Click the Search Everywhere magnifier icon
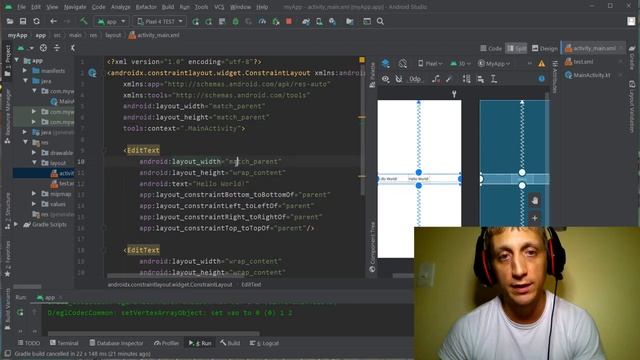The width and height of the screenshot is (640, 360). (x=380, y=21)
